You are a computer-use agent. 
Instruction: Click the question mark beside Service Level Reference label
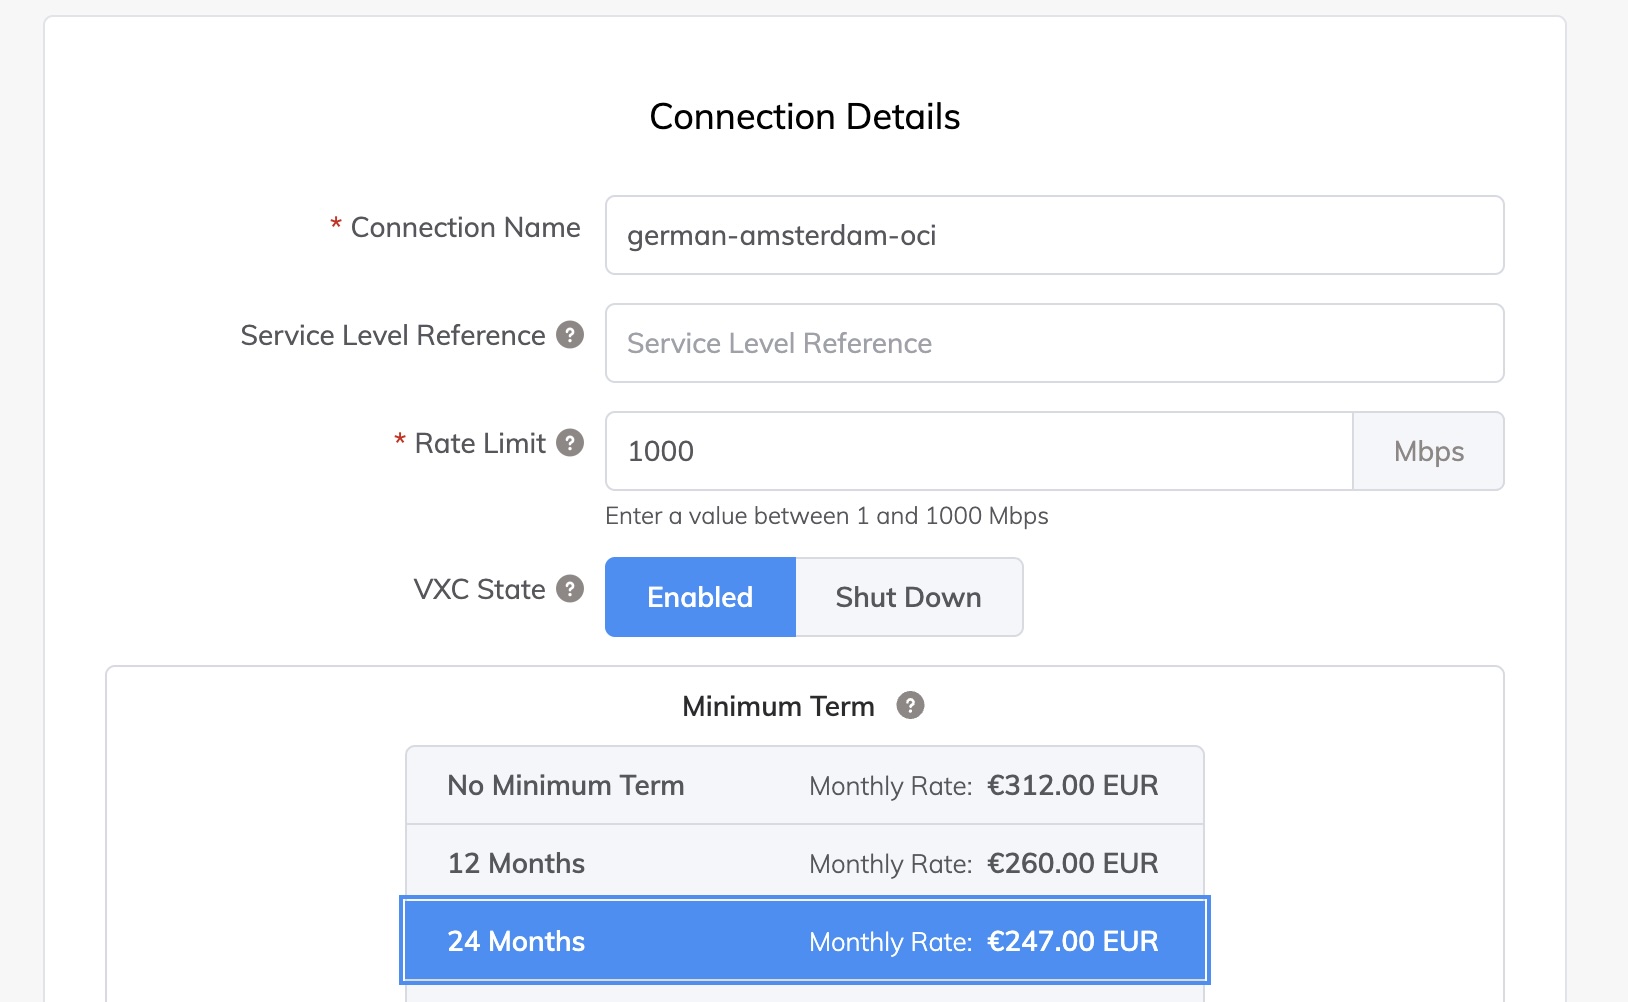click(x=569, y=336)
